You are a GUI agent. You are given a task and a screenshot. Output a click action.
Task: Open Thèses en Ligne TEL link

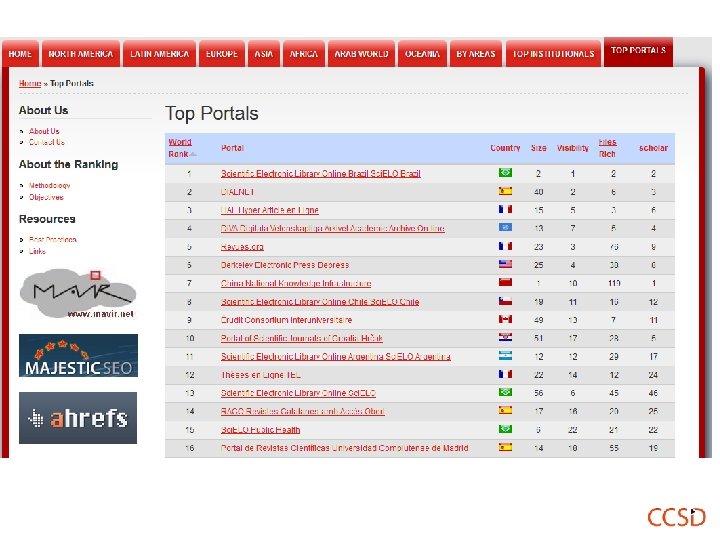coord(261,375)
